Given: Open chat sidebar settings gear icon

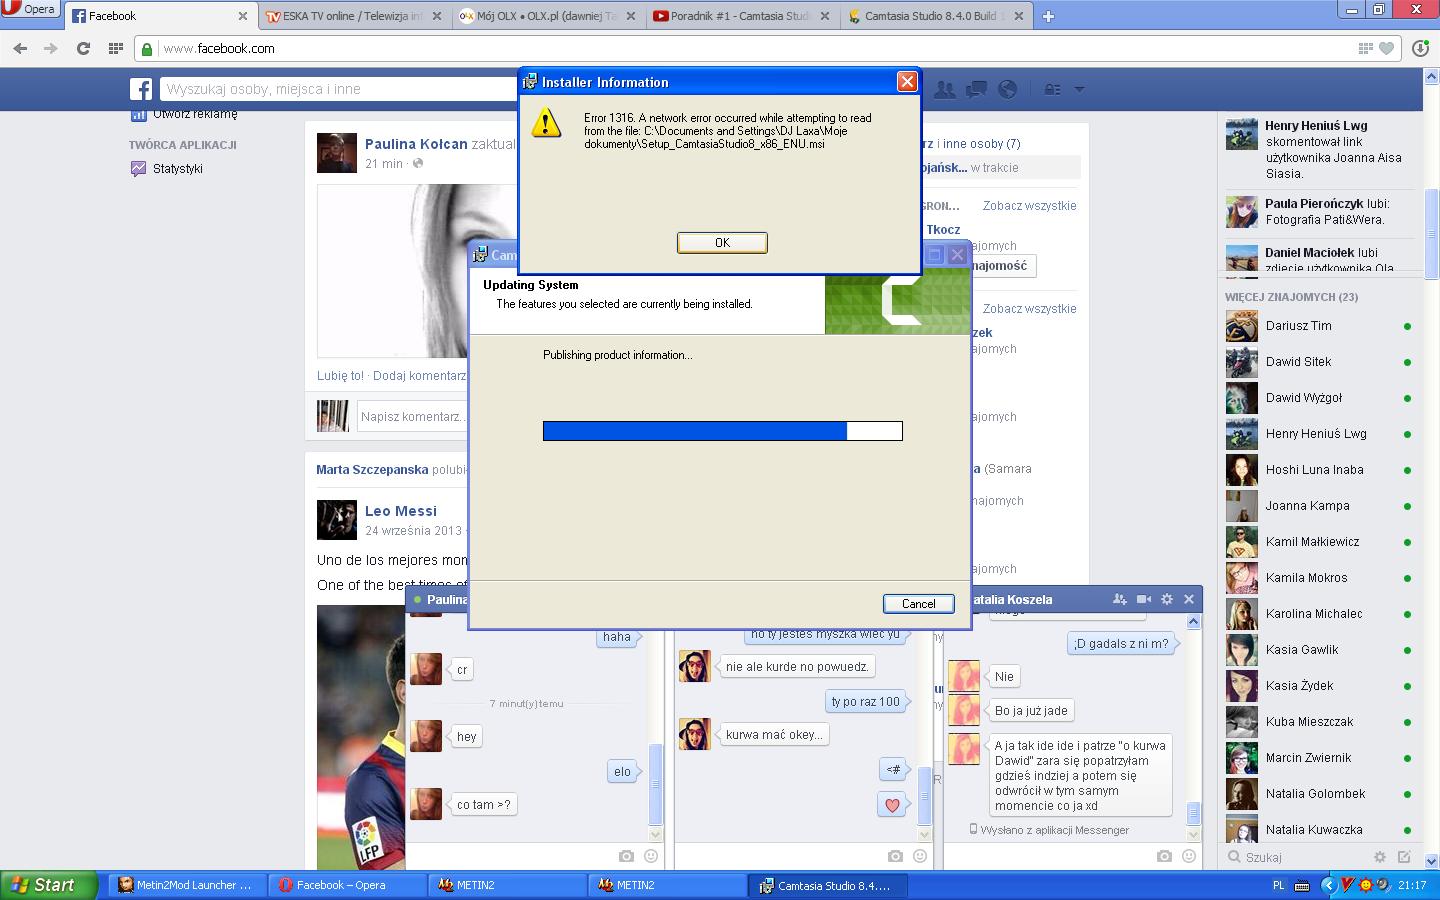Looking at the screenshot, I should click(x=1380, y=857).
